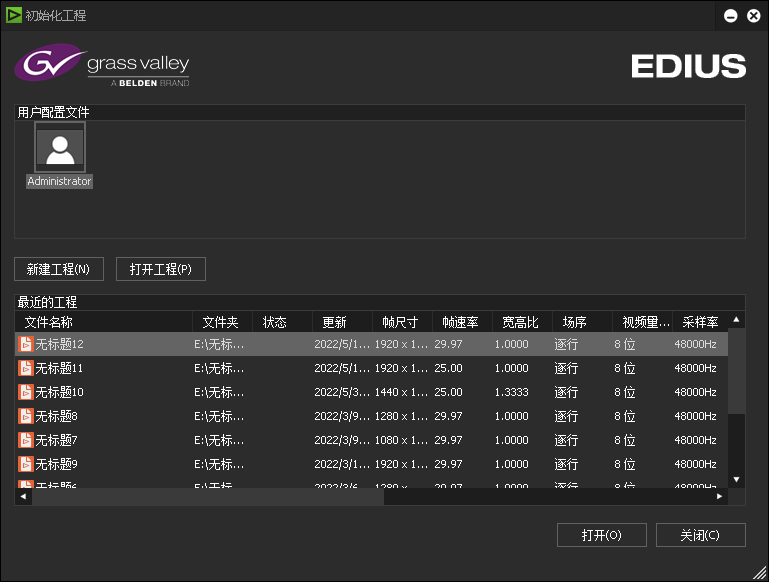This screenshot has width=769, height=582.
Task: Sort by the 宽高比 column header
Action: tap(522, 322)
